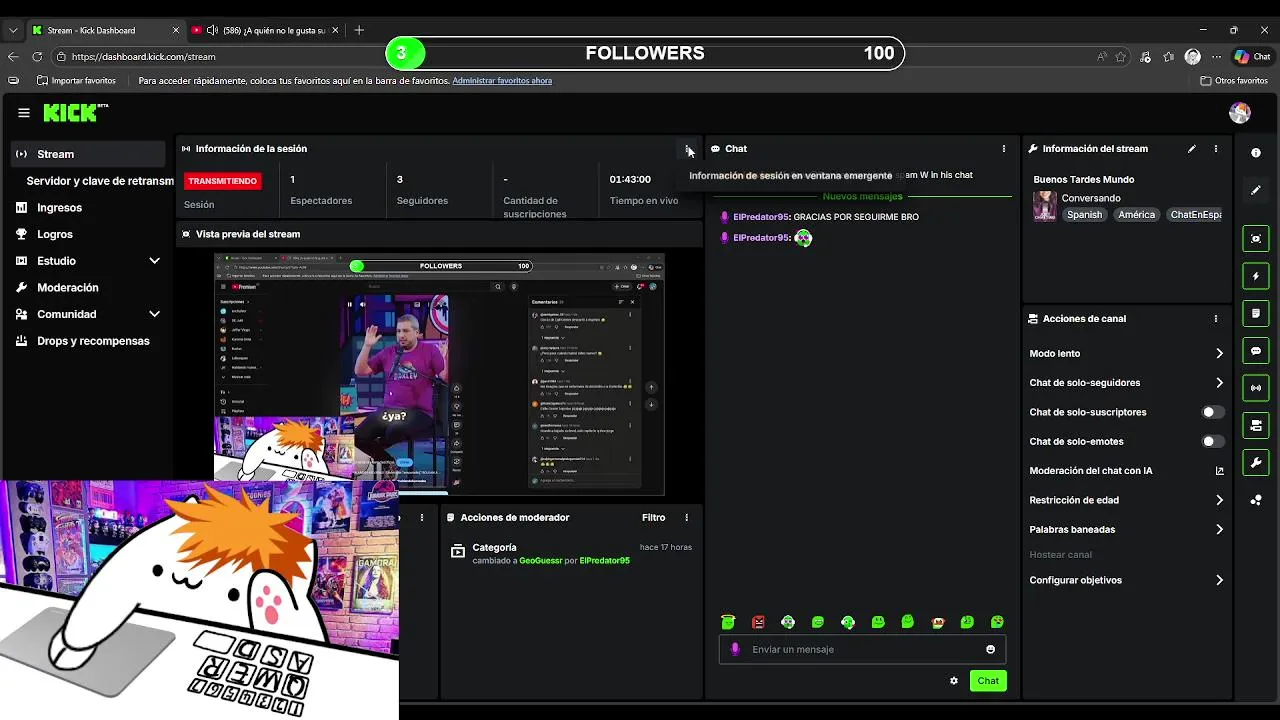Open browser read aloud icon
Screen dimensions: 1280x720
[1101, 57]
